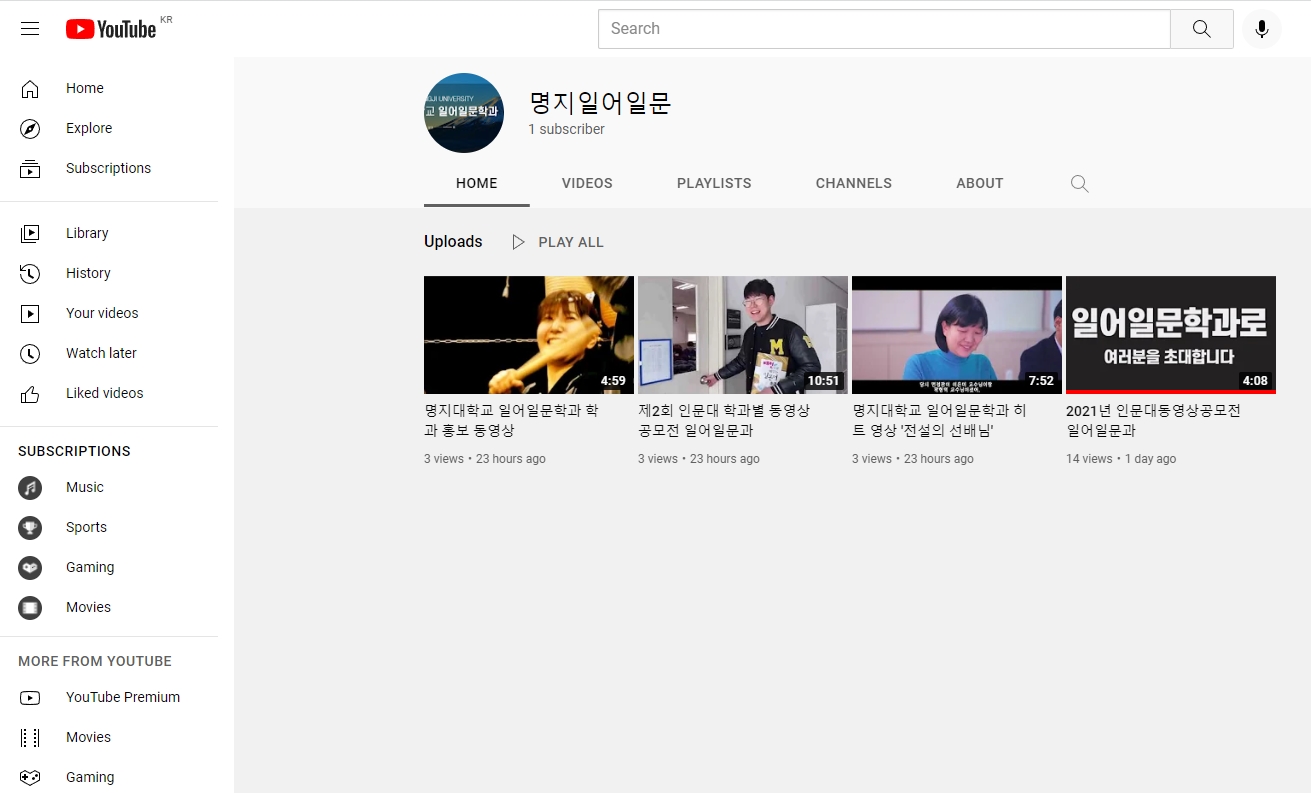Viewport: 1311px width, 793px height.
Task: Click the Explore compass icon
Action: pyautogui.click(x=30, y=128)
